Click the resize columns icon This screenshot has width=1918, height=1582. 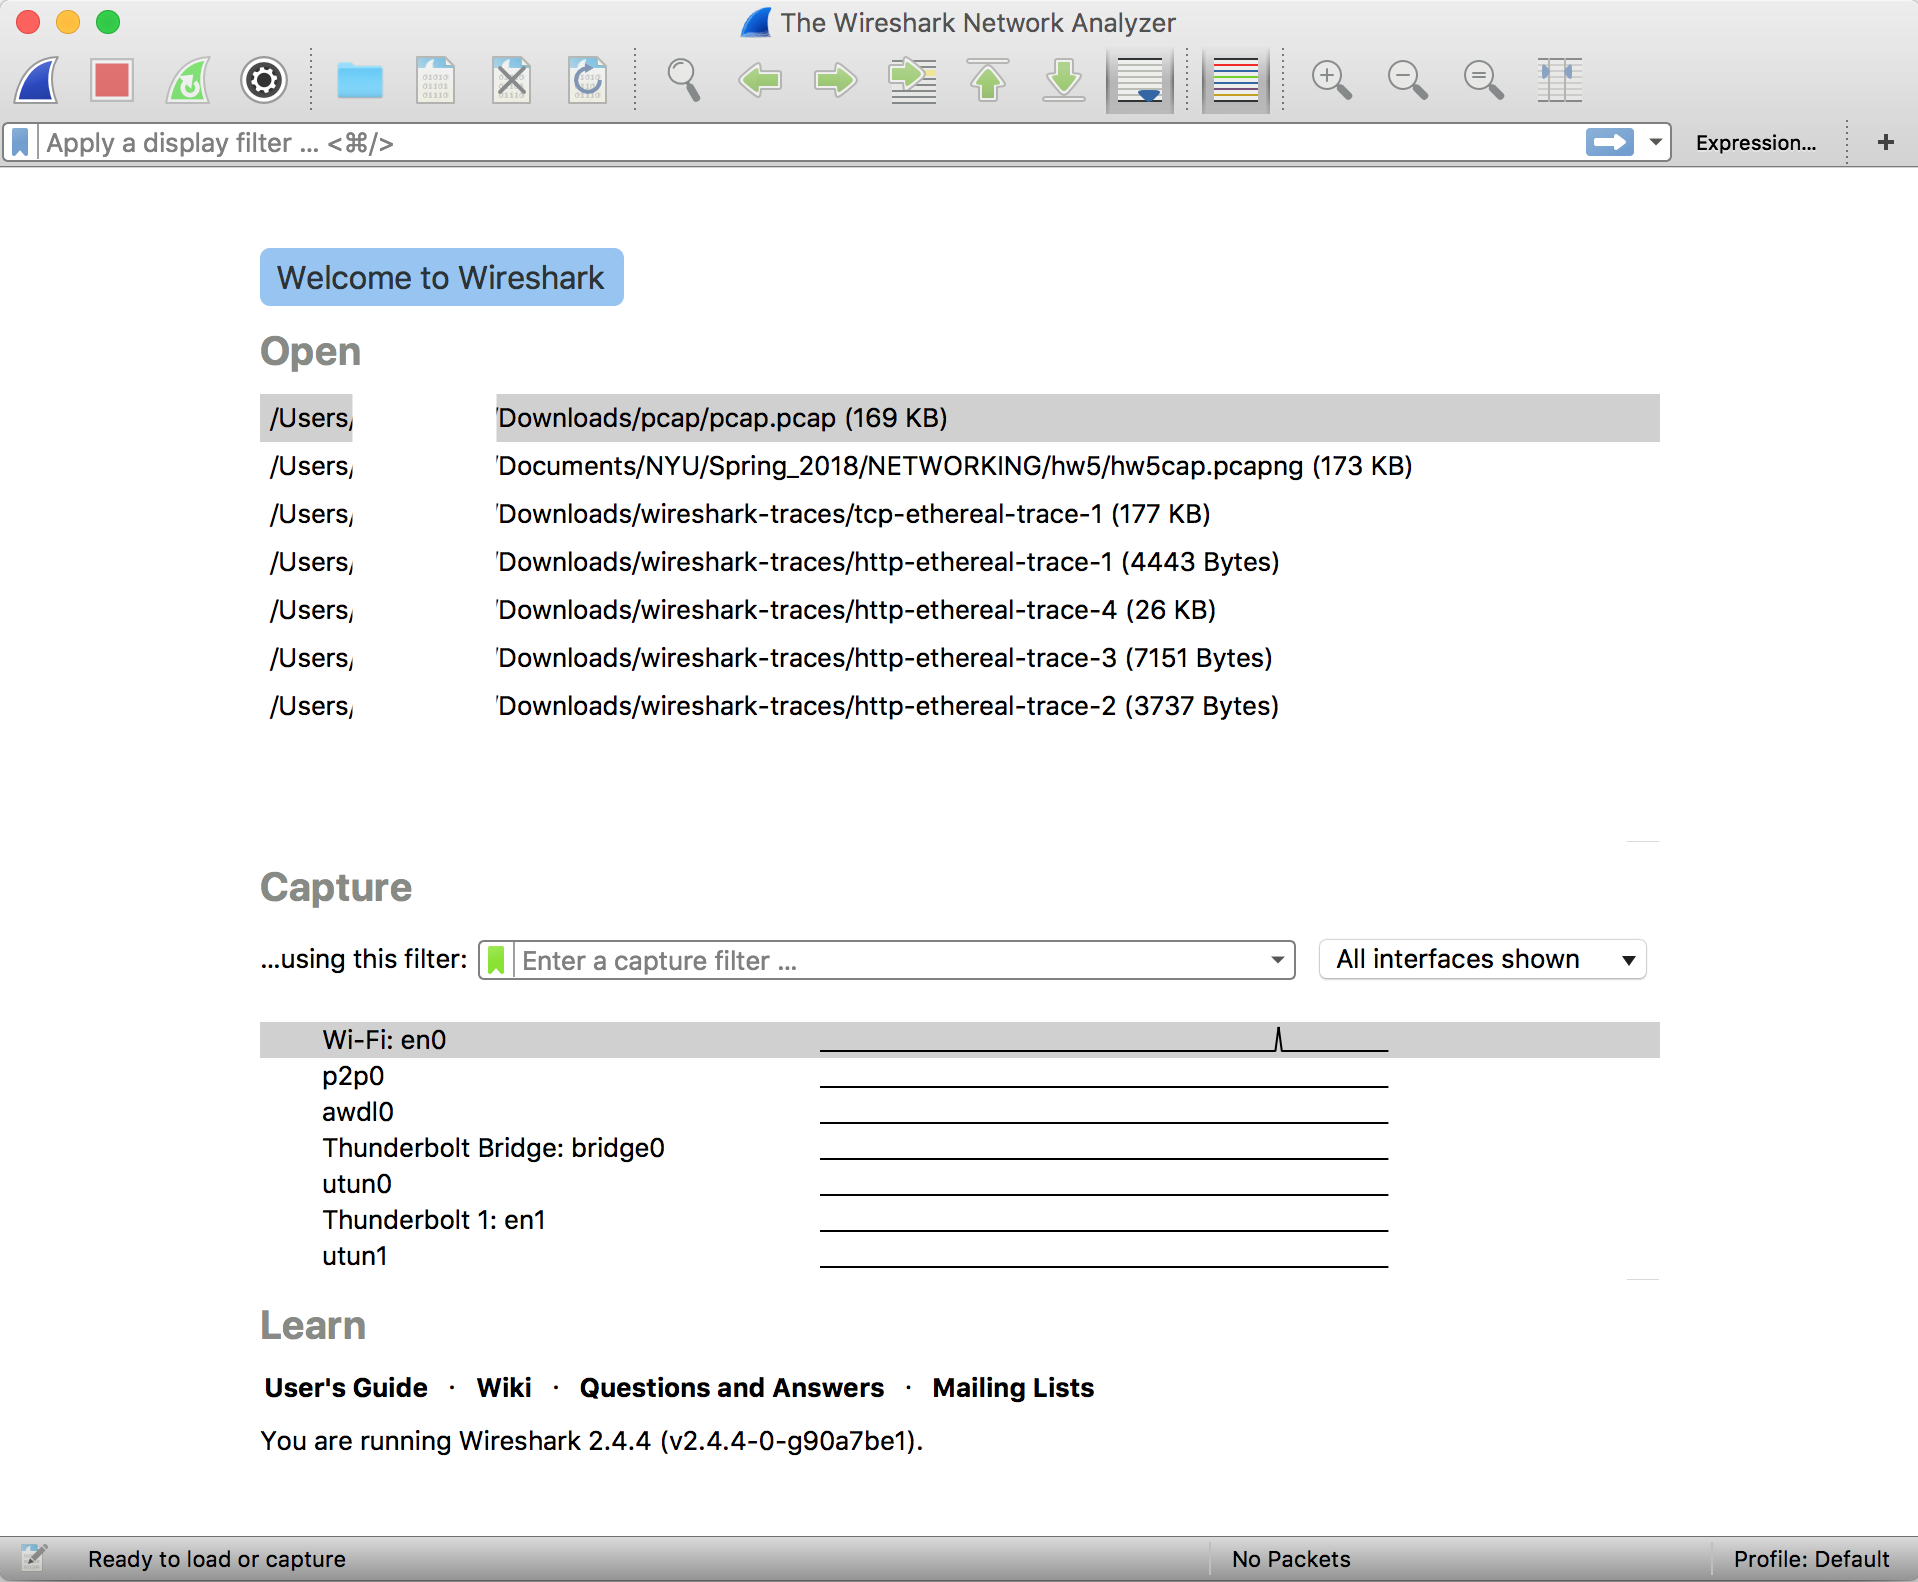[1559, 81]
